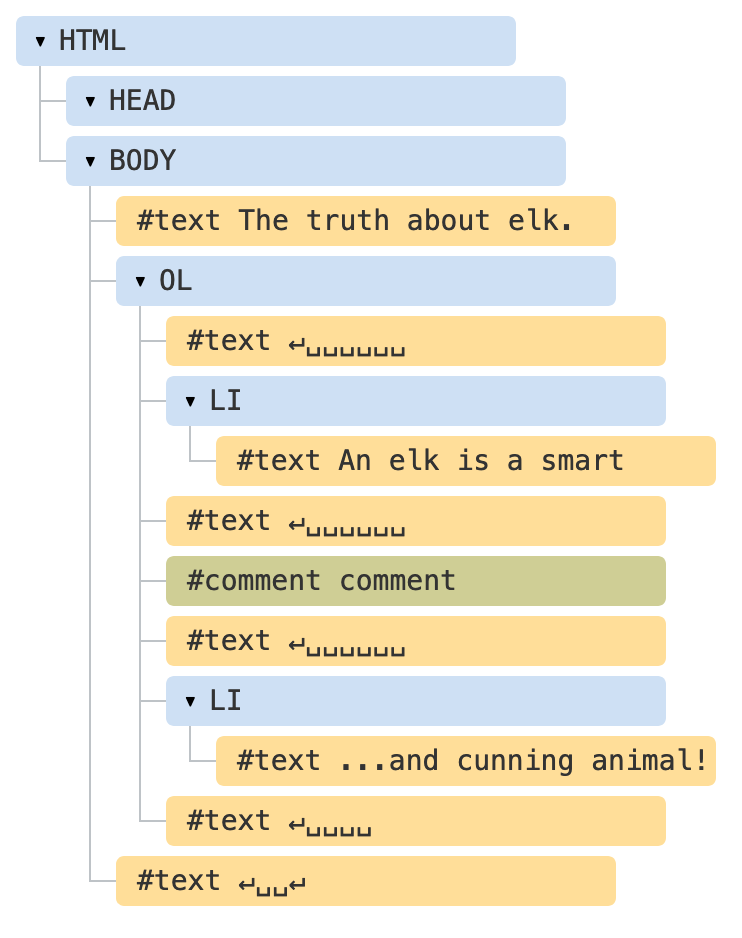This screenshot has width=742, height=938.
Task: Collapse the OL node triangle
Action: (x=140, y=281)
